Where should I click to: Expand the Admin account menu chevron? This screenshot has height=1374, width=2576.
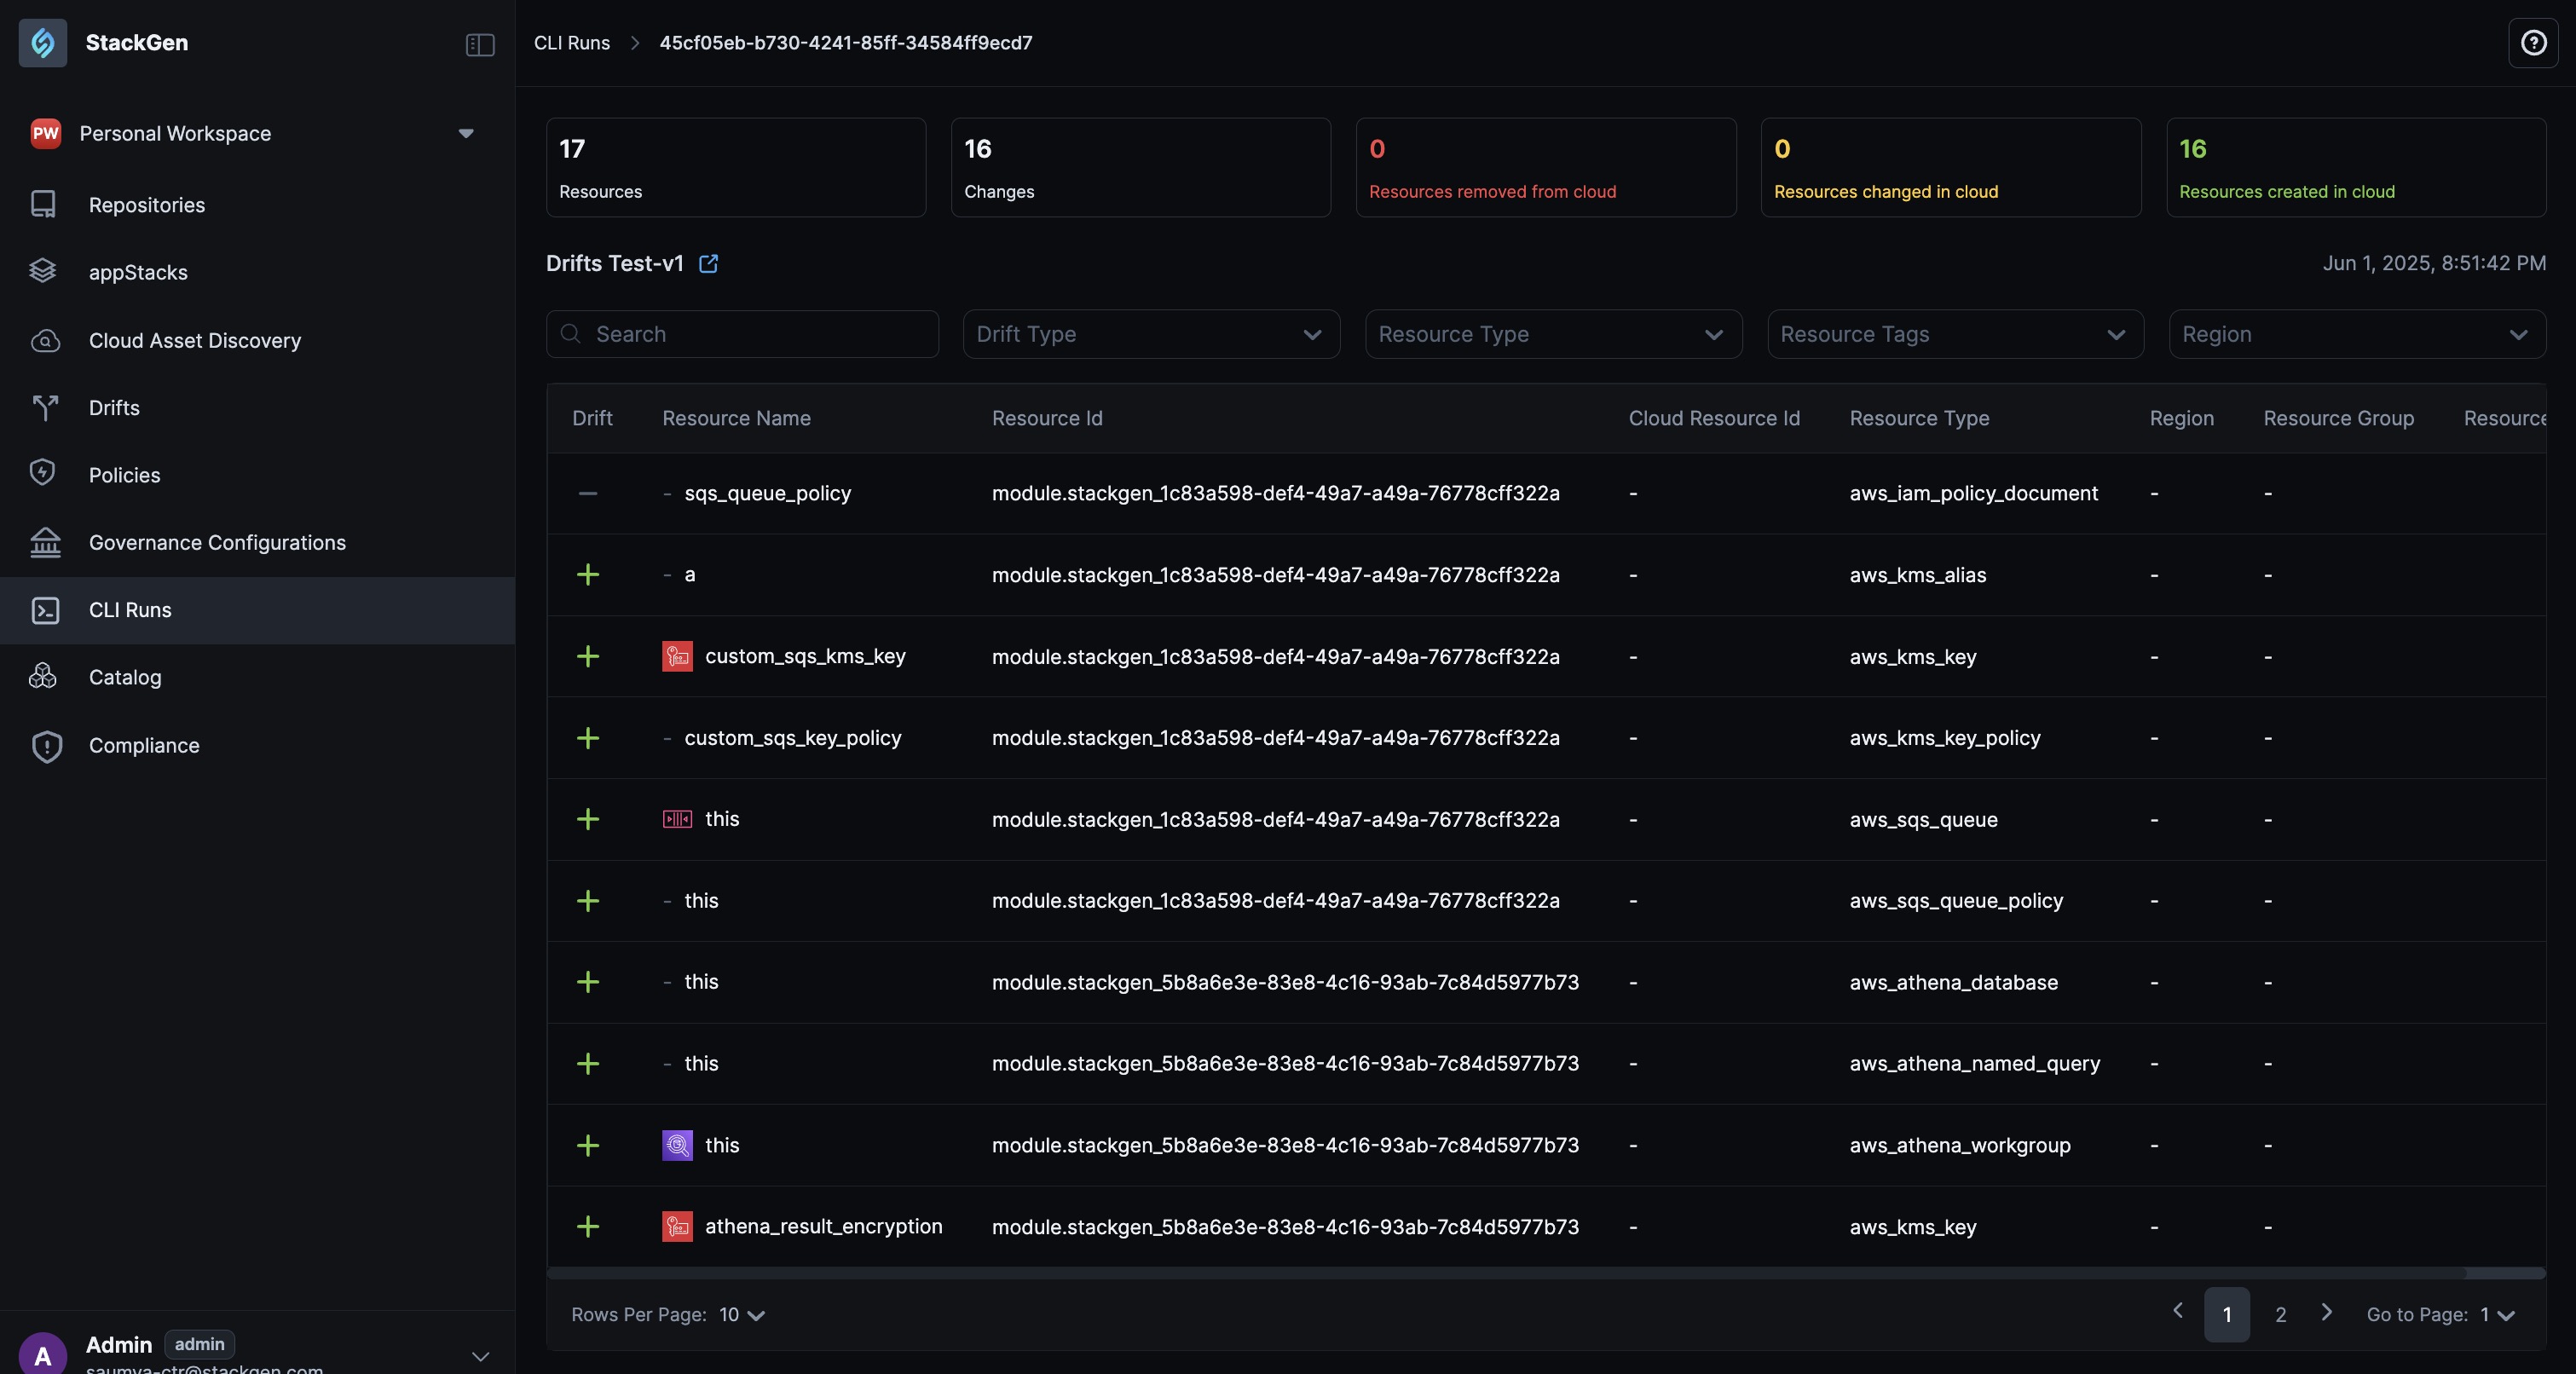[x=480, y=1356]
